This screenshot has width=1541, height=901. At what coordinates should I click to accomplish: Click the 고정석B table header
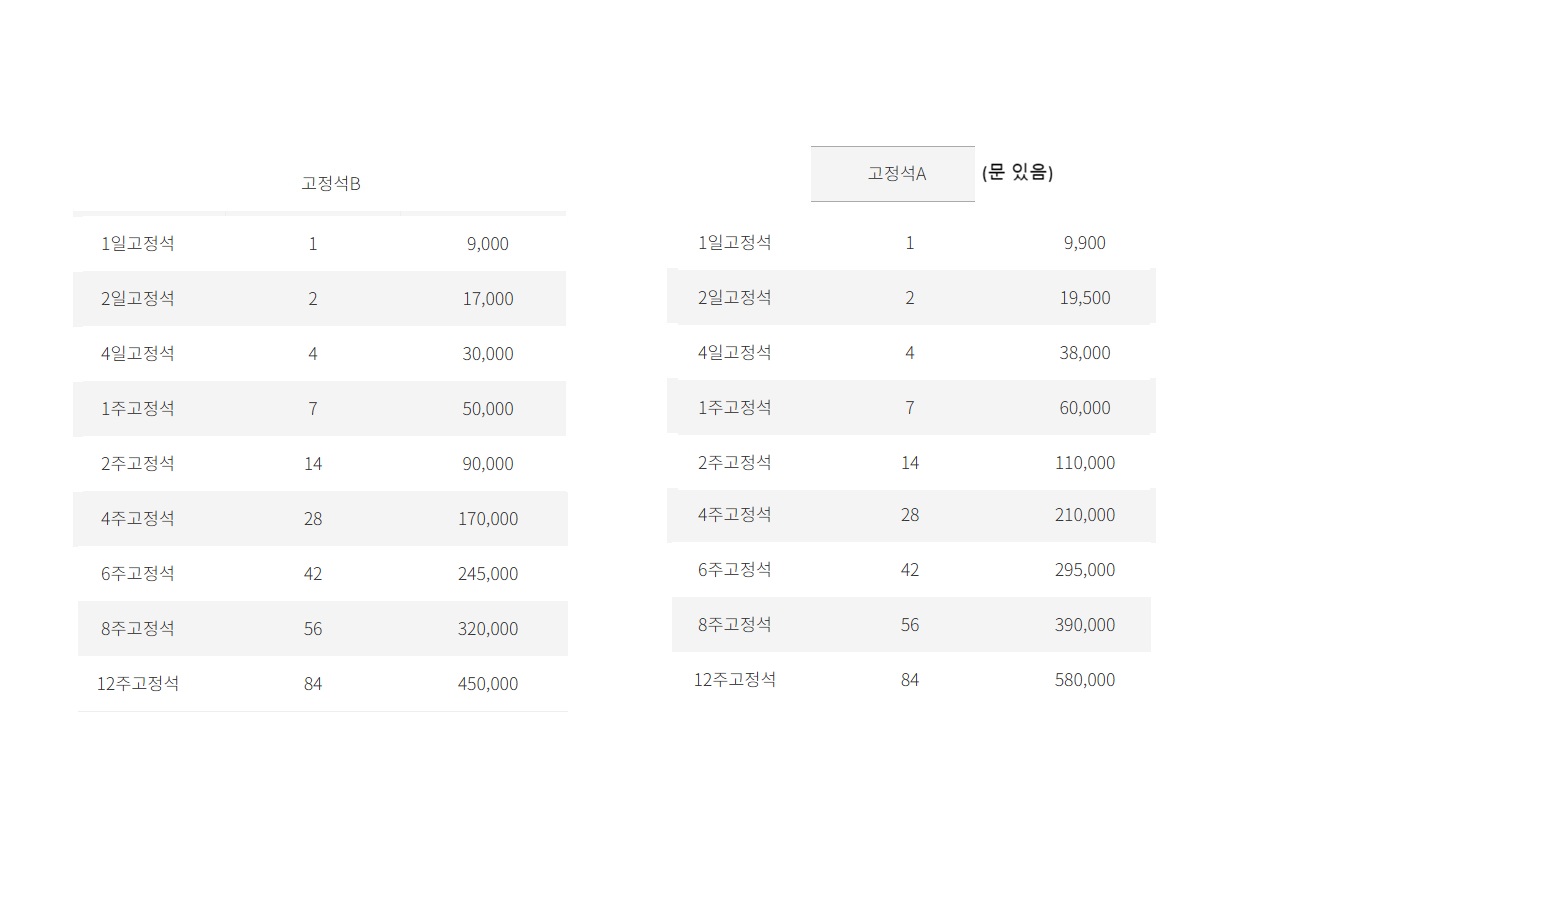(x=331, y=183)
